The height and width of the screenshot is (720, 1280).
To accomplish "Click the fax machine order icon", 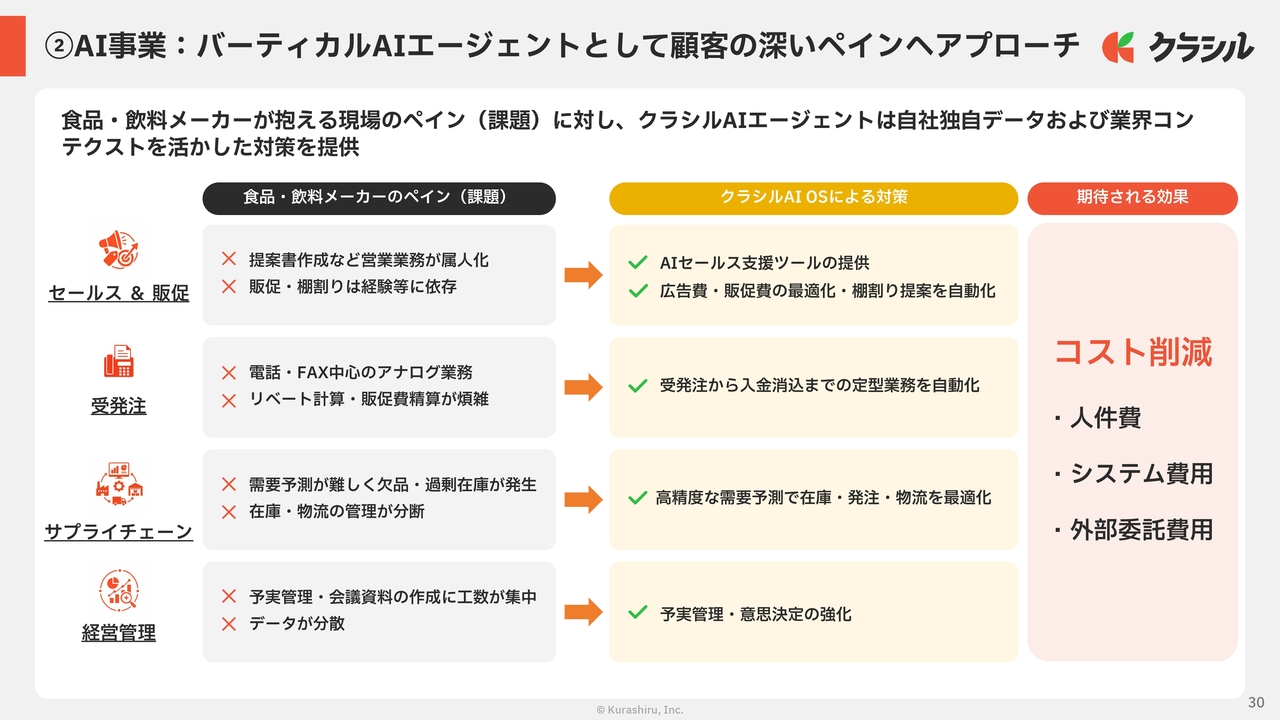I will tap(118, 361).
